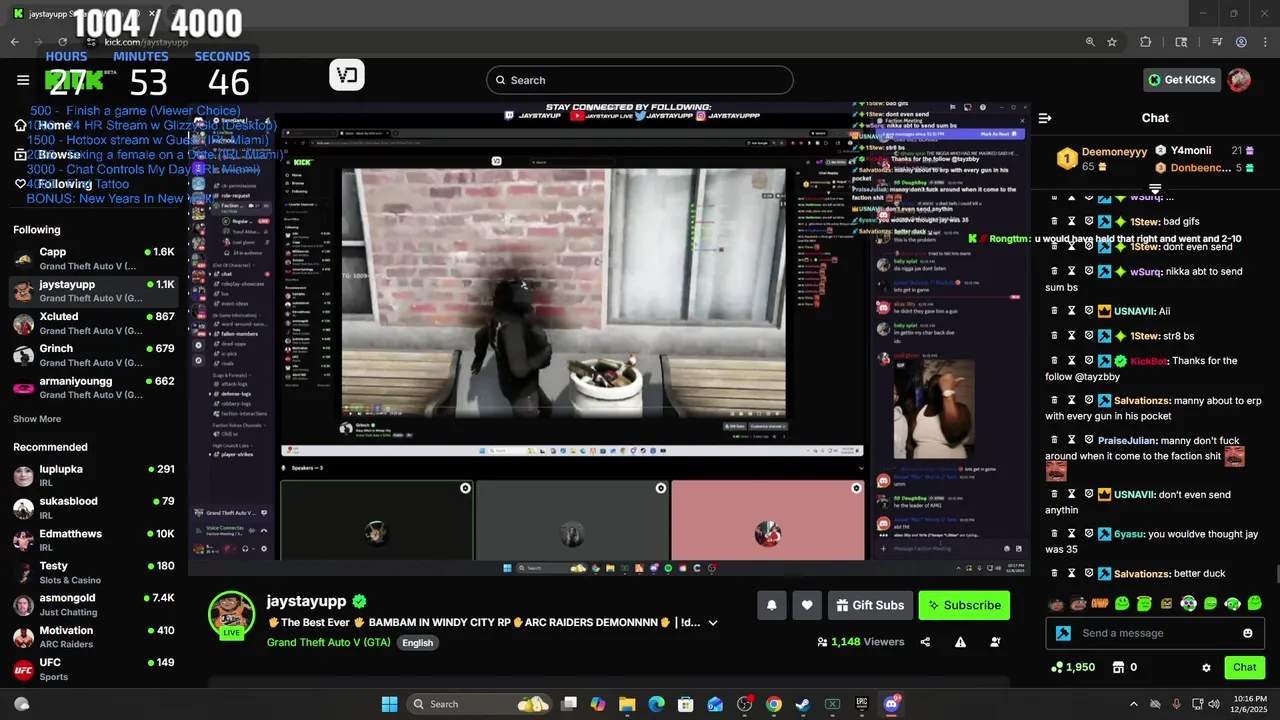
Task: Expand the stream title chevron
Action: pos(713,622)
